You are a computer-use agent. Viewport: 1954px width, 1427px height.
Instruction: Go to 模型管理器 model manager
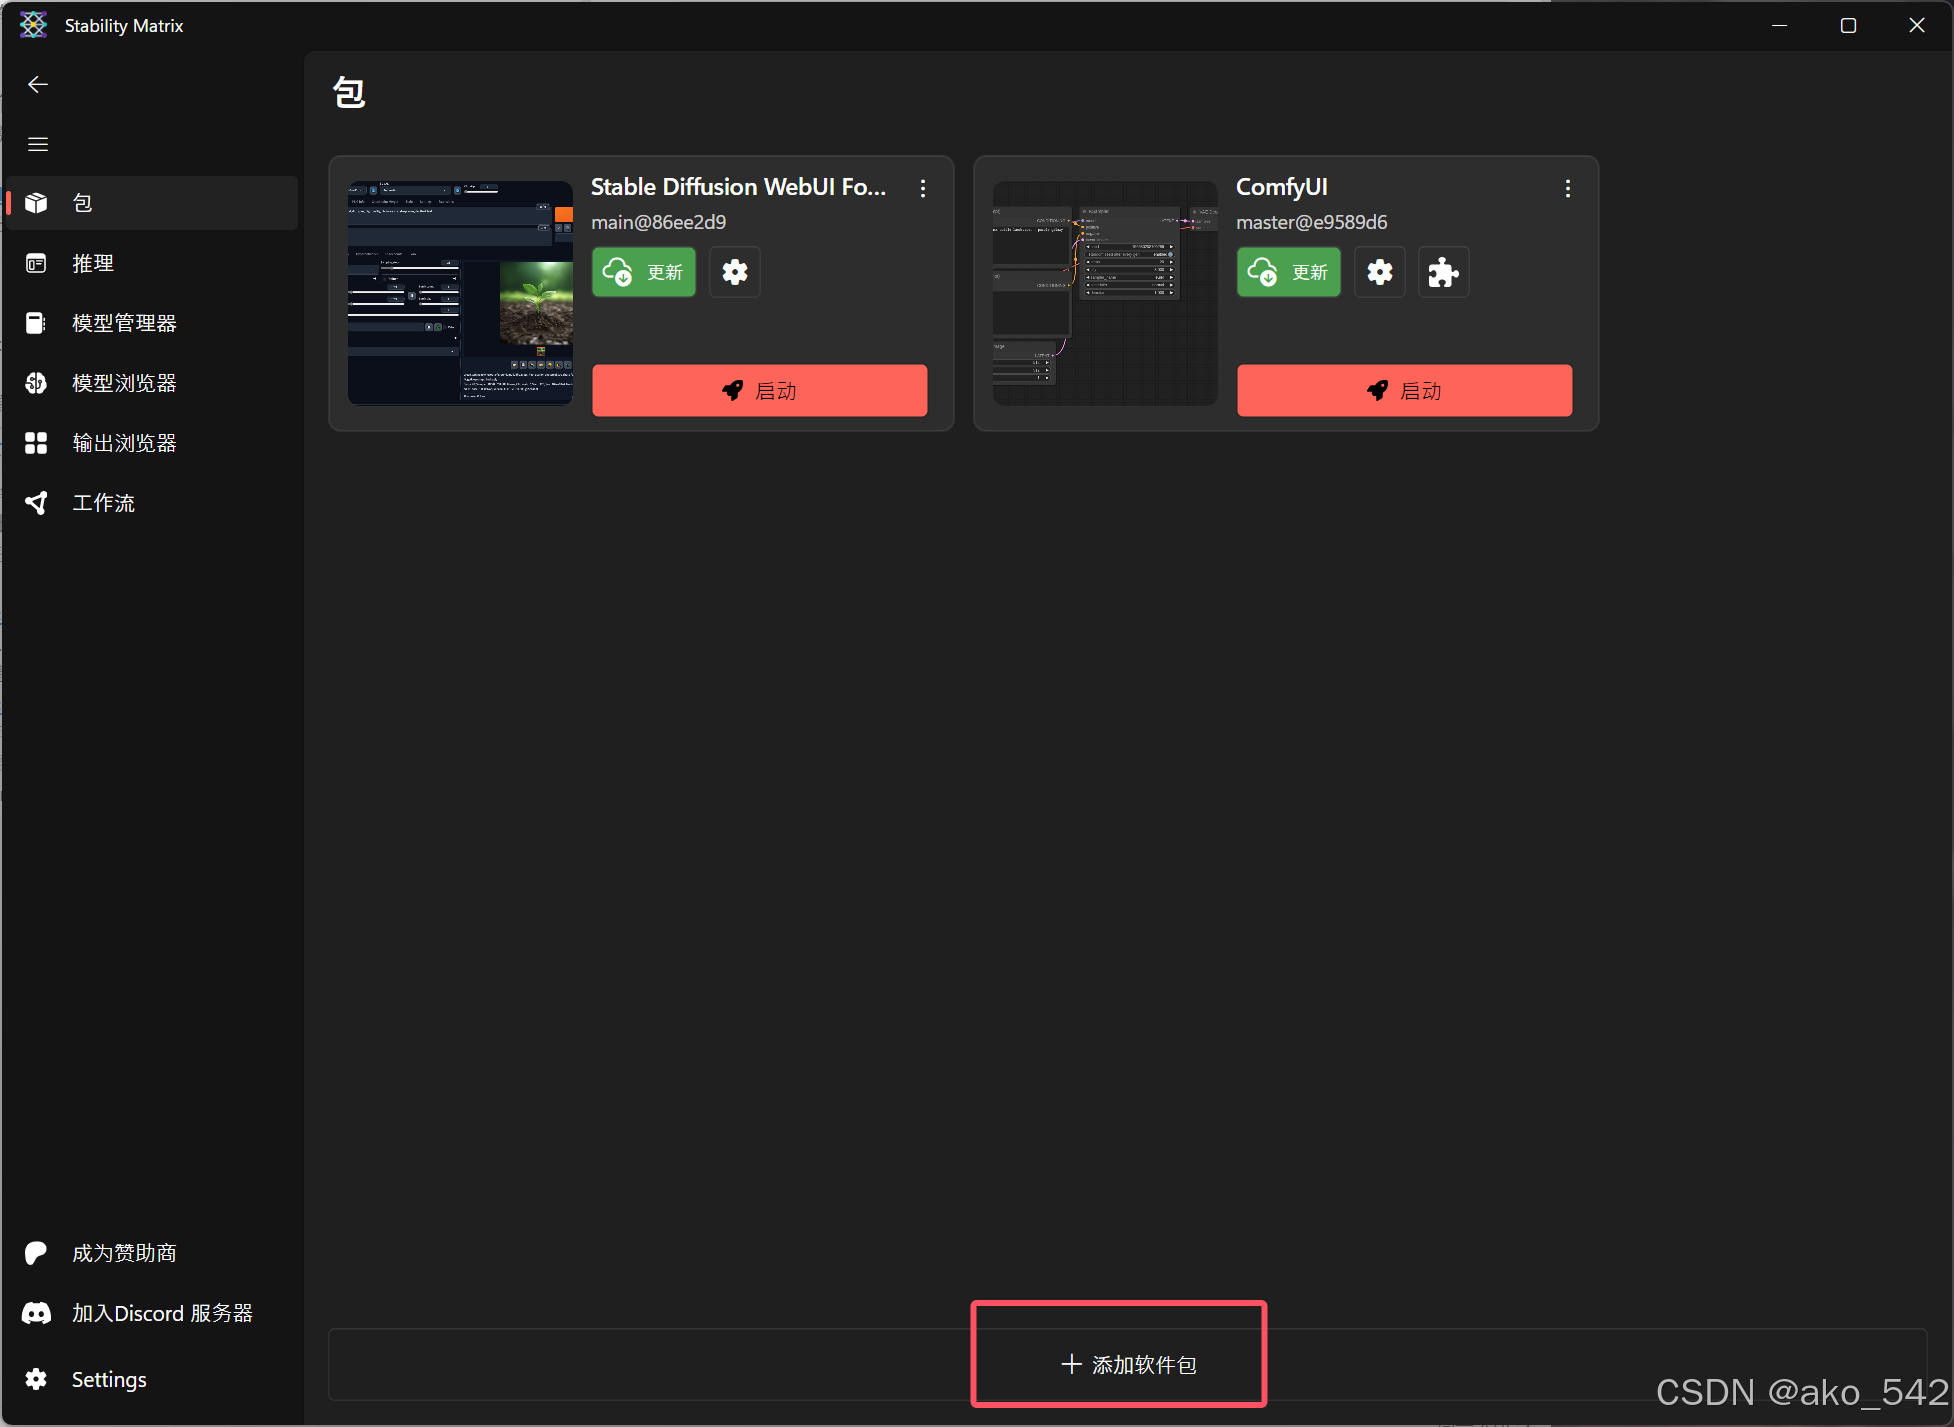152,323
